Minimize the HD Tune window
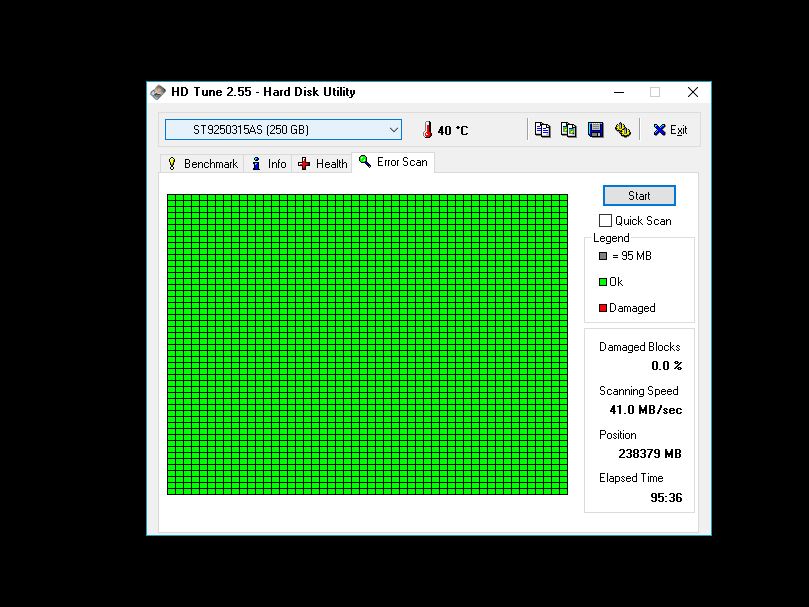Screen dimensions: 809x607 tap(619, 92)
